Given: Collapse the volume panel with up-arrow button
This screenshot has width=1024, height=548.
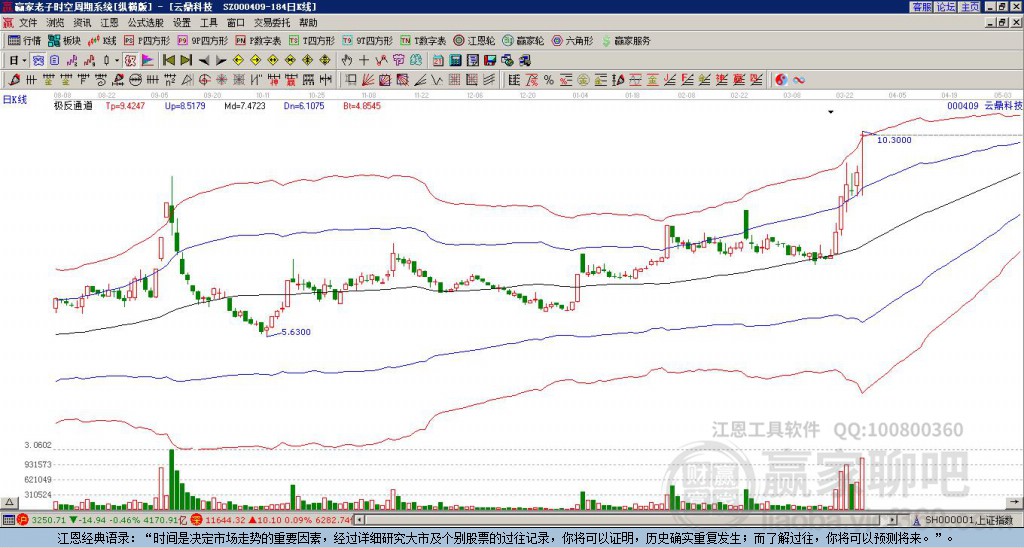Looking at the screenshot, I should coord(8,502).
